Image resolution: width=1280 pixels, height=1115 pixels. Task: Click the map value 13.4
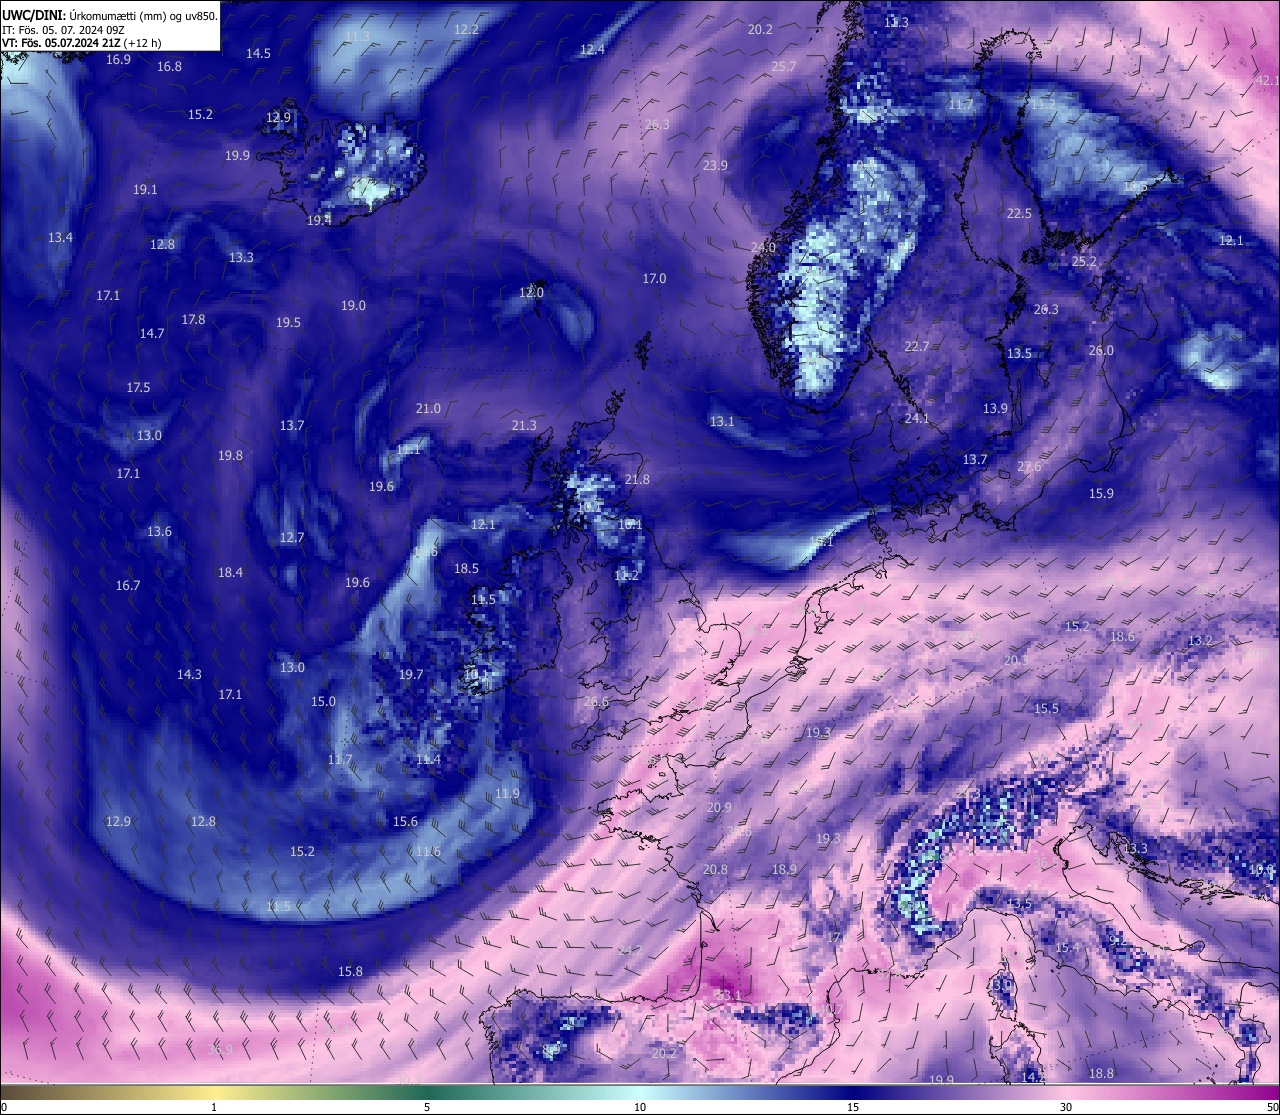pos(60,238)
